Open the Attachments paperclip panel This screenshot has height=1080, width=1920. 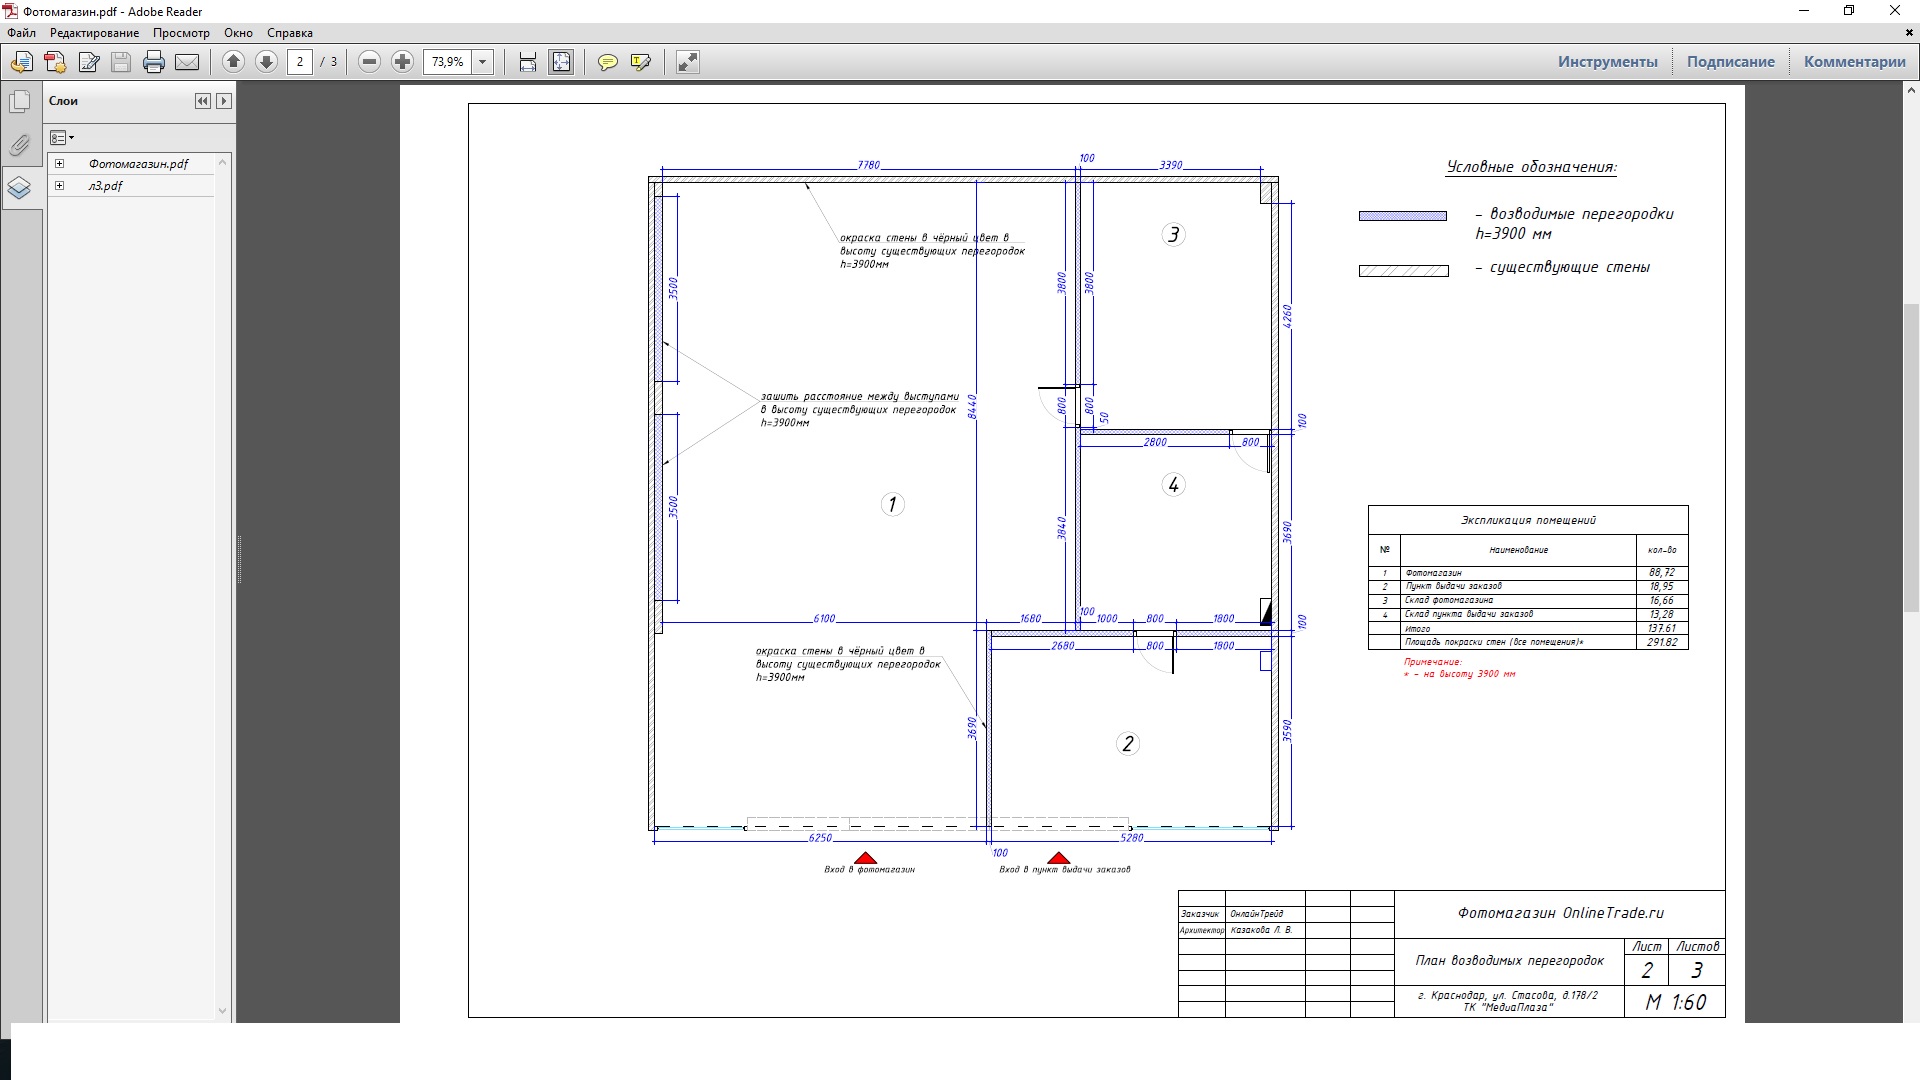tap(19, 145)
